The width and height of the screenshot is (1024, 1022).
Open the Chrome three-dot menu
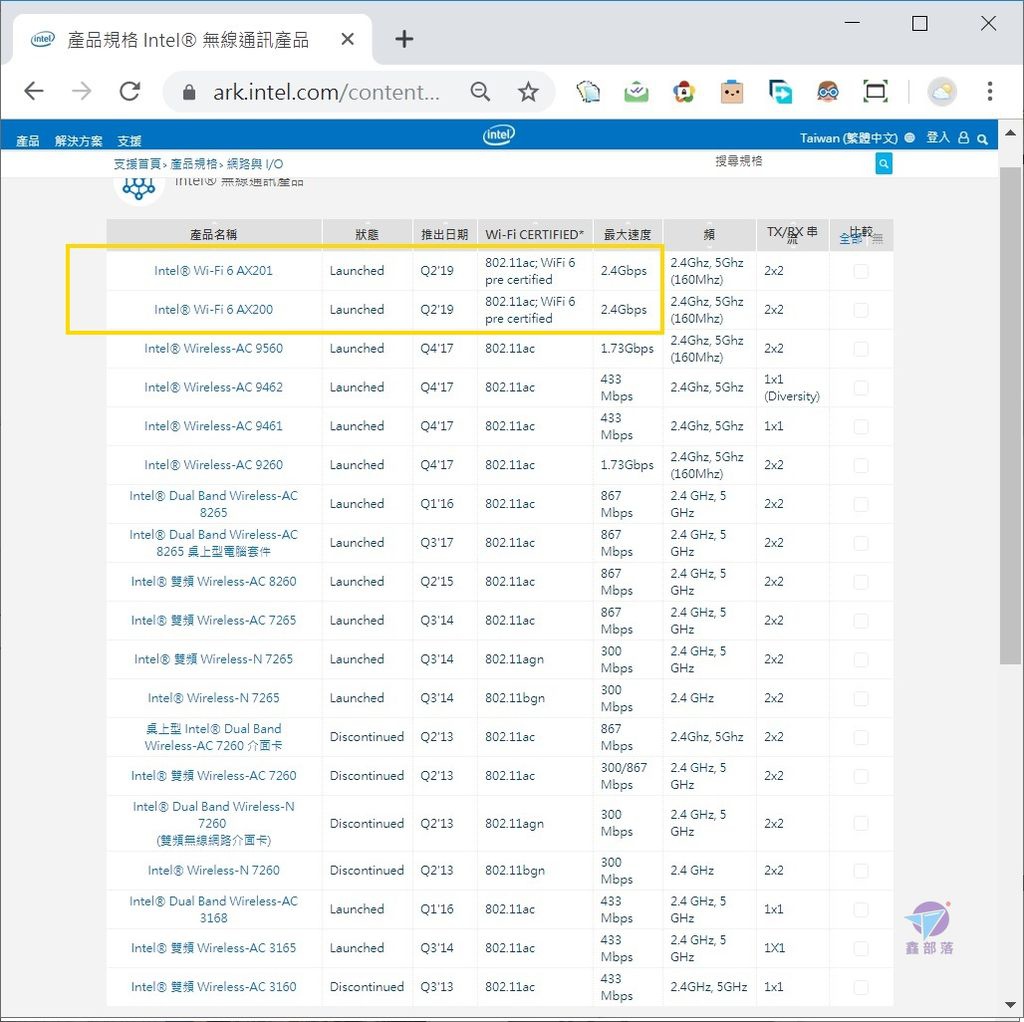(990, 91)
